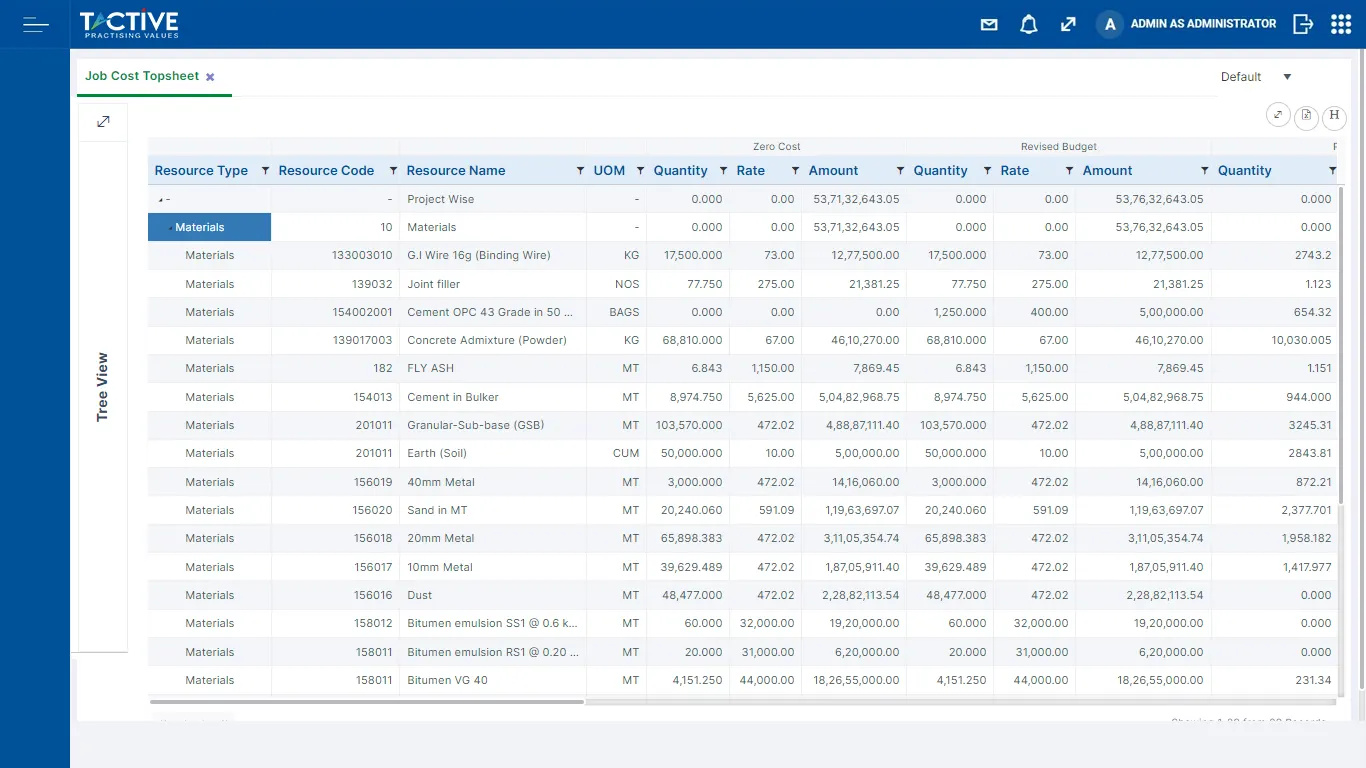Open the hamburger navigation menu
This screenshot has height=768, width=1366.
(x=35, y=24)
